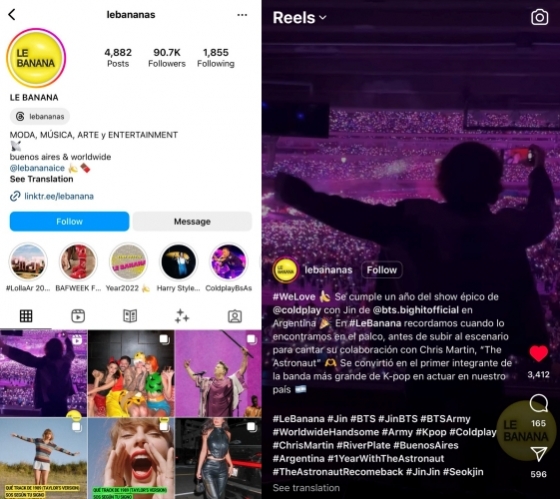Screen dimensions: 560x499
Task: Open comments via speech bubble icon
Action: pyautogui.click(x=539, y=403)
